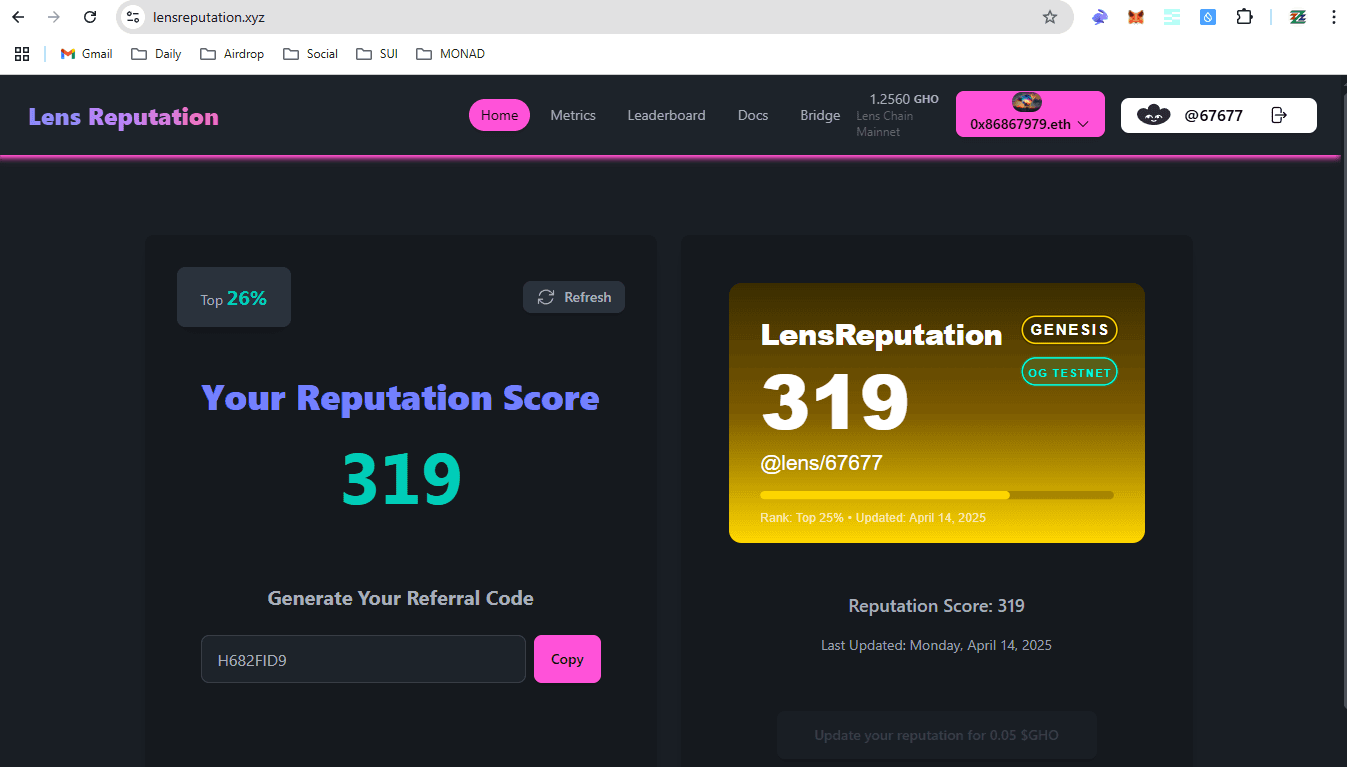Open Chrome three-dot menu
Screen dimensions: 1347x767
pyautogui.click(x=1333, y=17)
